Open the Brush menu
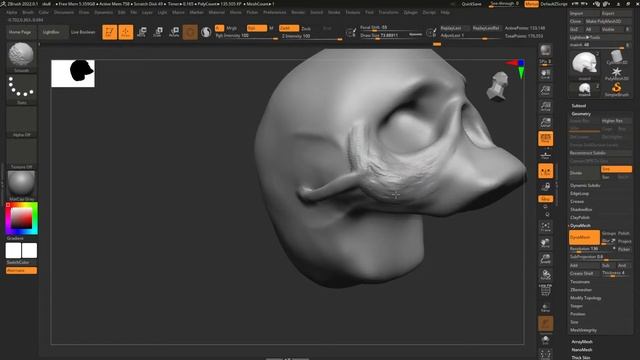The height and width of the screenshot is (360, 640). click(28, 13)
